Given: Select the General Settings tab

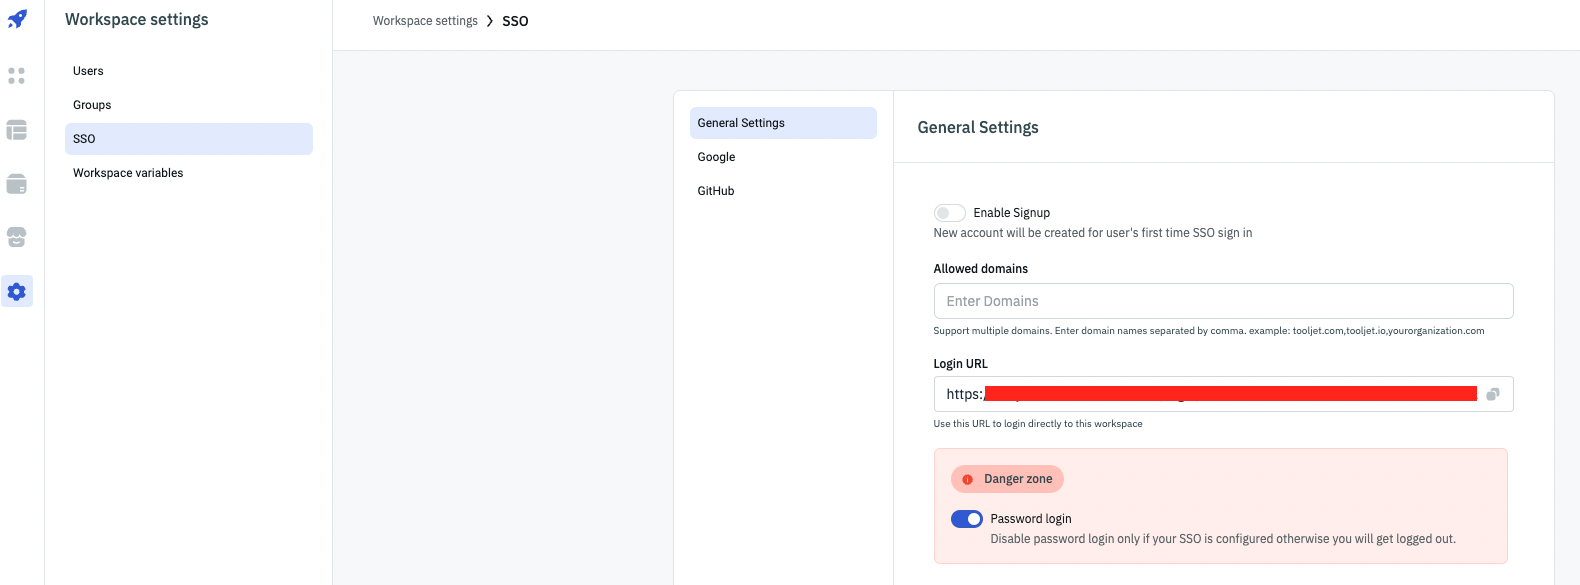Looking at the screenshot, I should coord(782,123).
